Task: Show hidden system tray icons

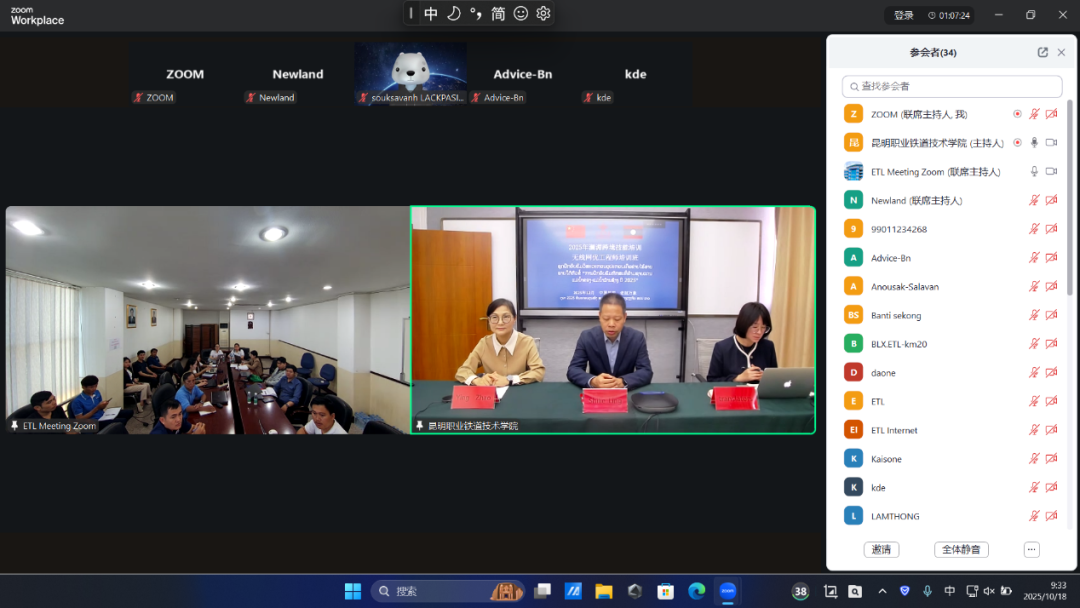Action: 882,591
